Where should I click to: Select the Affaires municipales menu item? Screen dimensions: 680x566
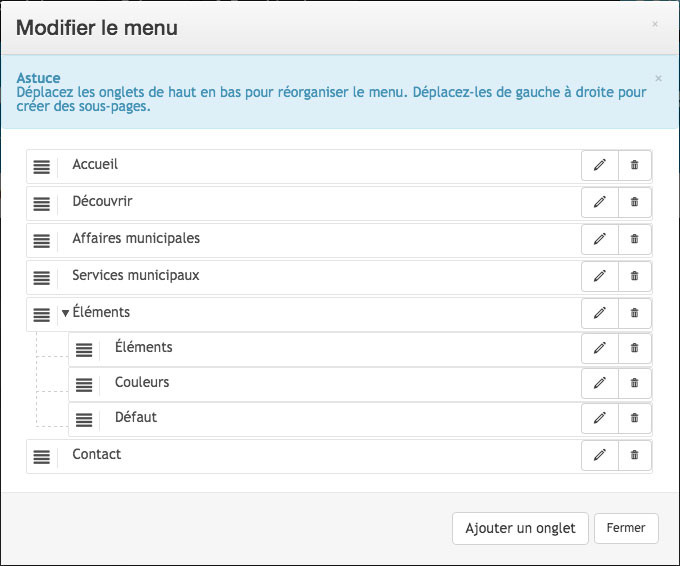[x=136, y=239]
